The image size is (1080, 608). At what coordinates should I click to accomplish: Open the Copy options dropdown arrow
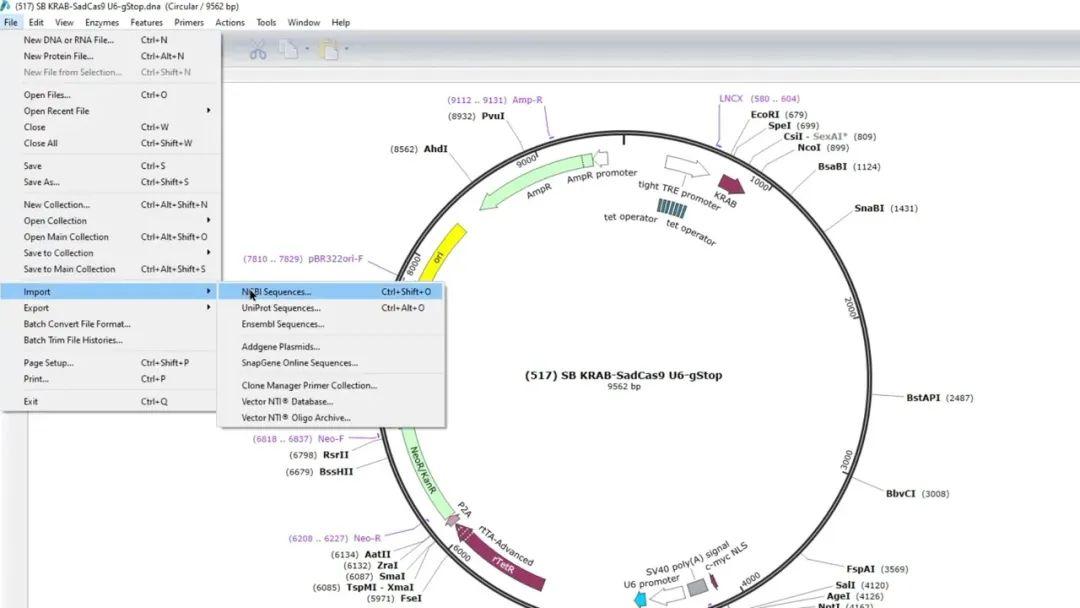[307, 48]
